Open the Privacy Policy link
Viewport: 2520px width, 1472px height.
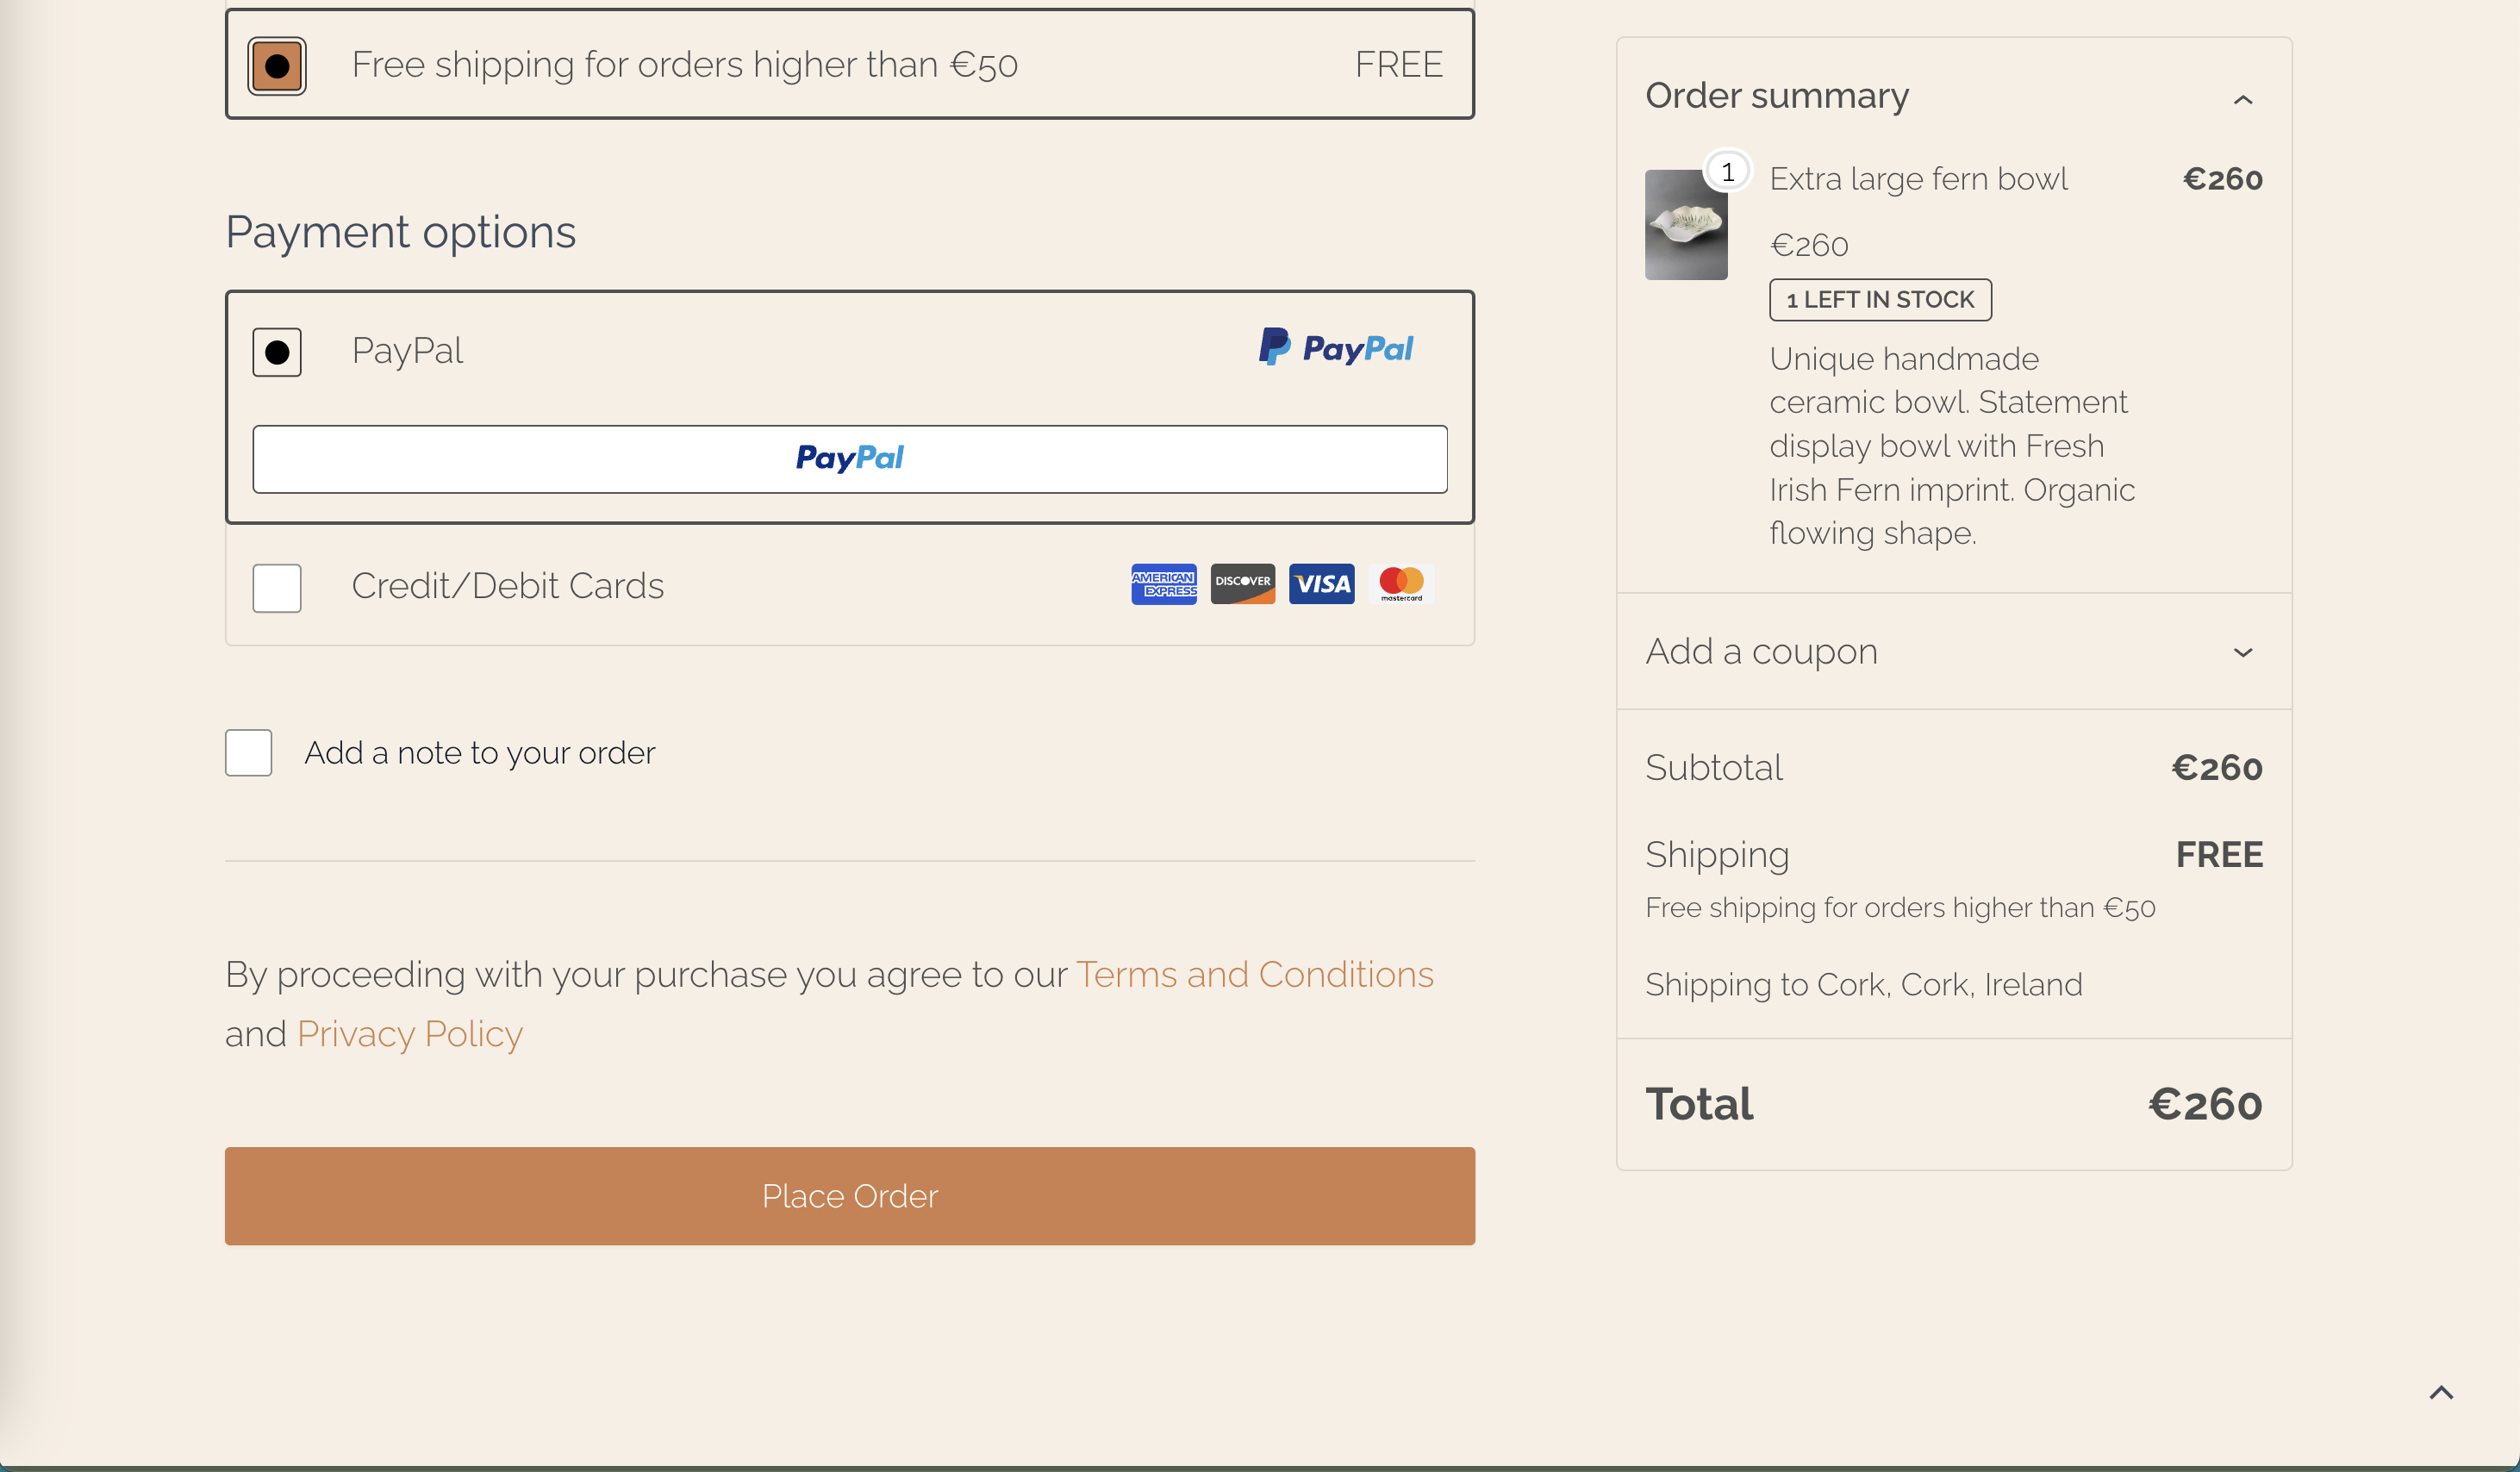click(410, 1033)
